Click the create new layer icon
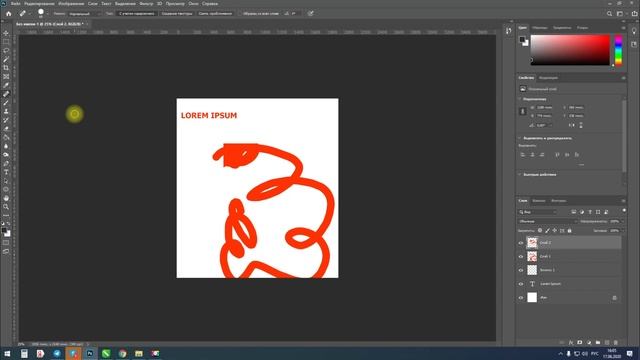 point(607,342)
